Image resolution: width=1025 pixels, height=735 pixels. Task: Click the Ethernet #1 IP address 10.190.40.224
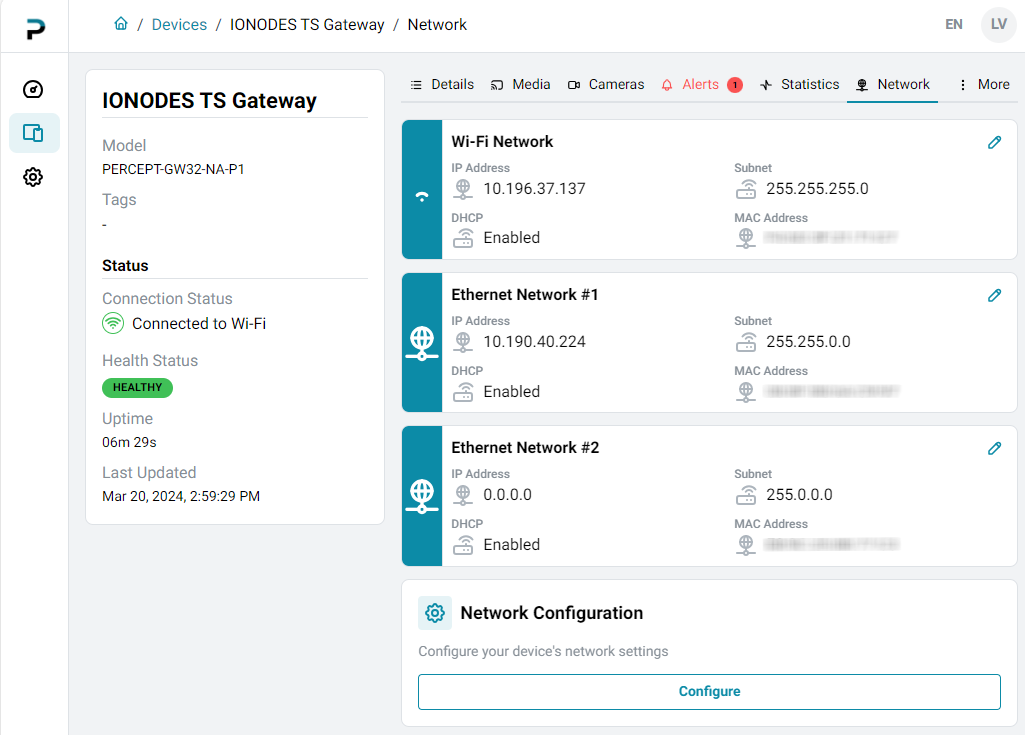[534, 342]
